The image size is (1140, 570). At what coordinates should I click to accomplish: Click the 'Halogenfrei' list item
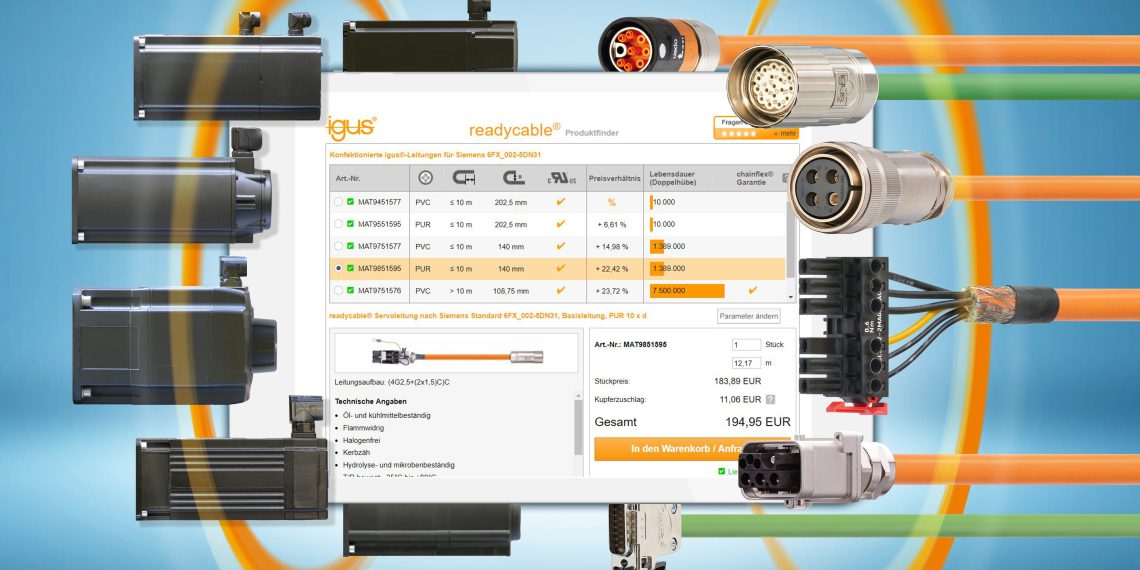point(361,440)
